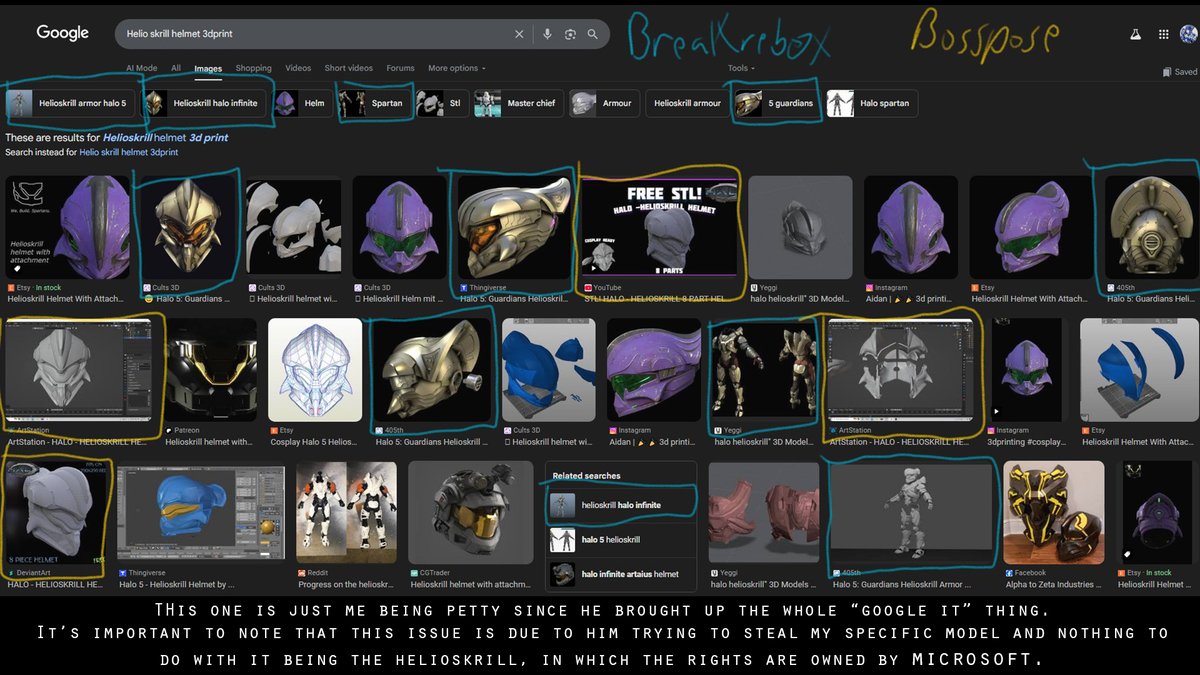Select the Images tab
1200x675 pixels.
208,68
